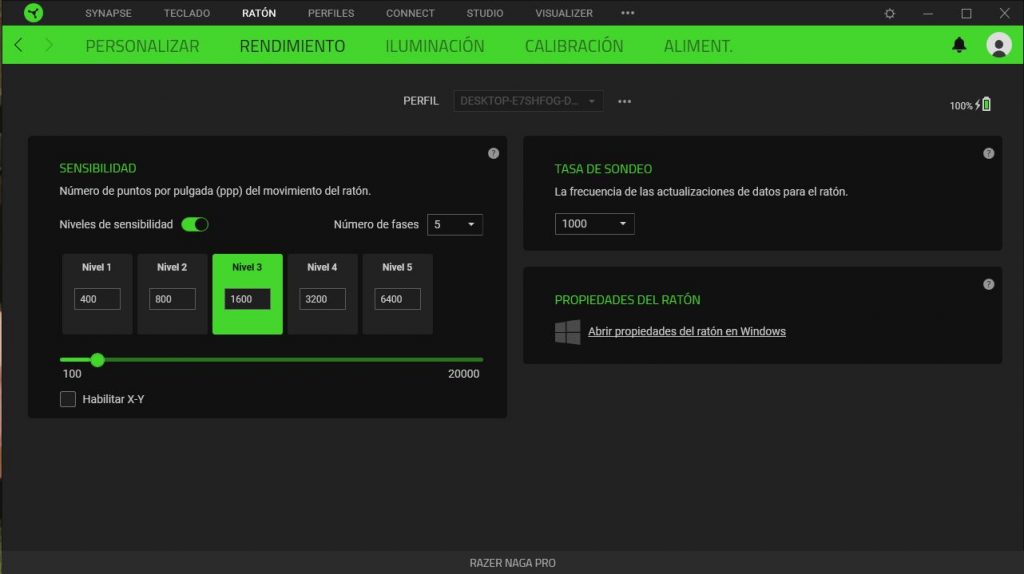The image size is (1024, 574).
Task: Click the RAZER NAGA PRO device label
Action: (x=513, y=563)
